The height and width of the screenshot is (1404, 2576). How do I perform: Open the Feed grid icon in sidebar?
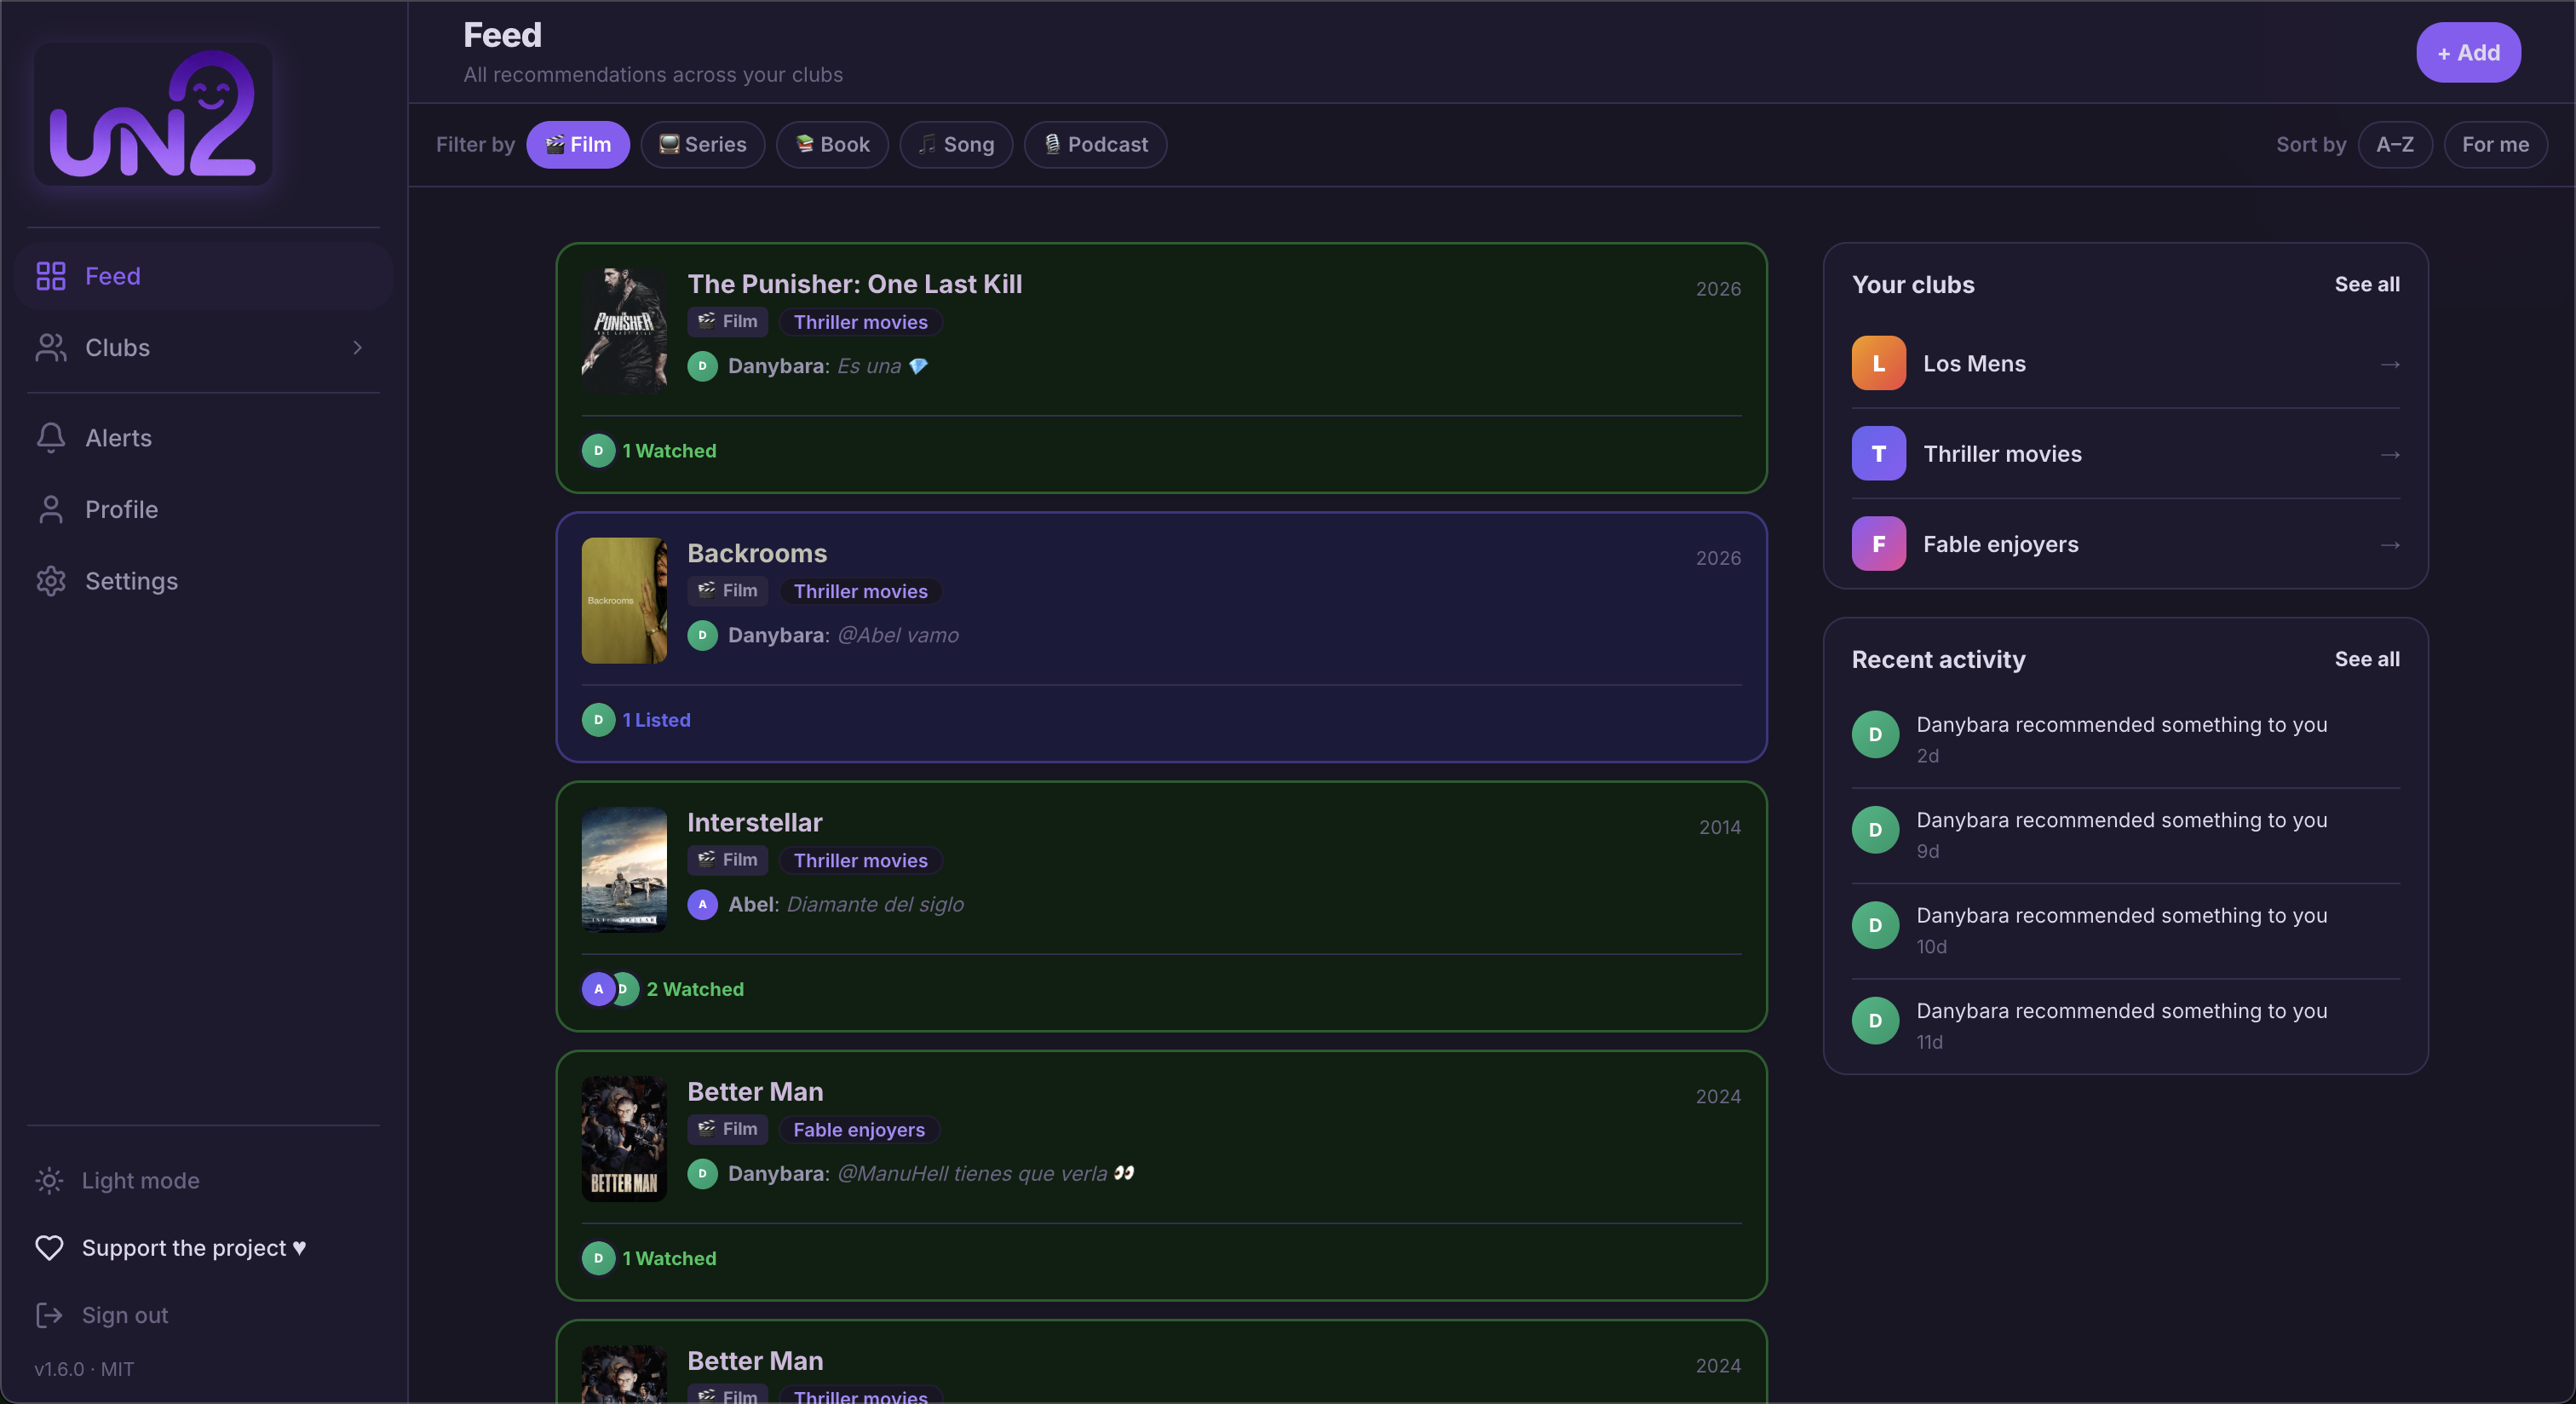[x=50, y=276]
